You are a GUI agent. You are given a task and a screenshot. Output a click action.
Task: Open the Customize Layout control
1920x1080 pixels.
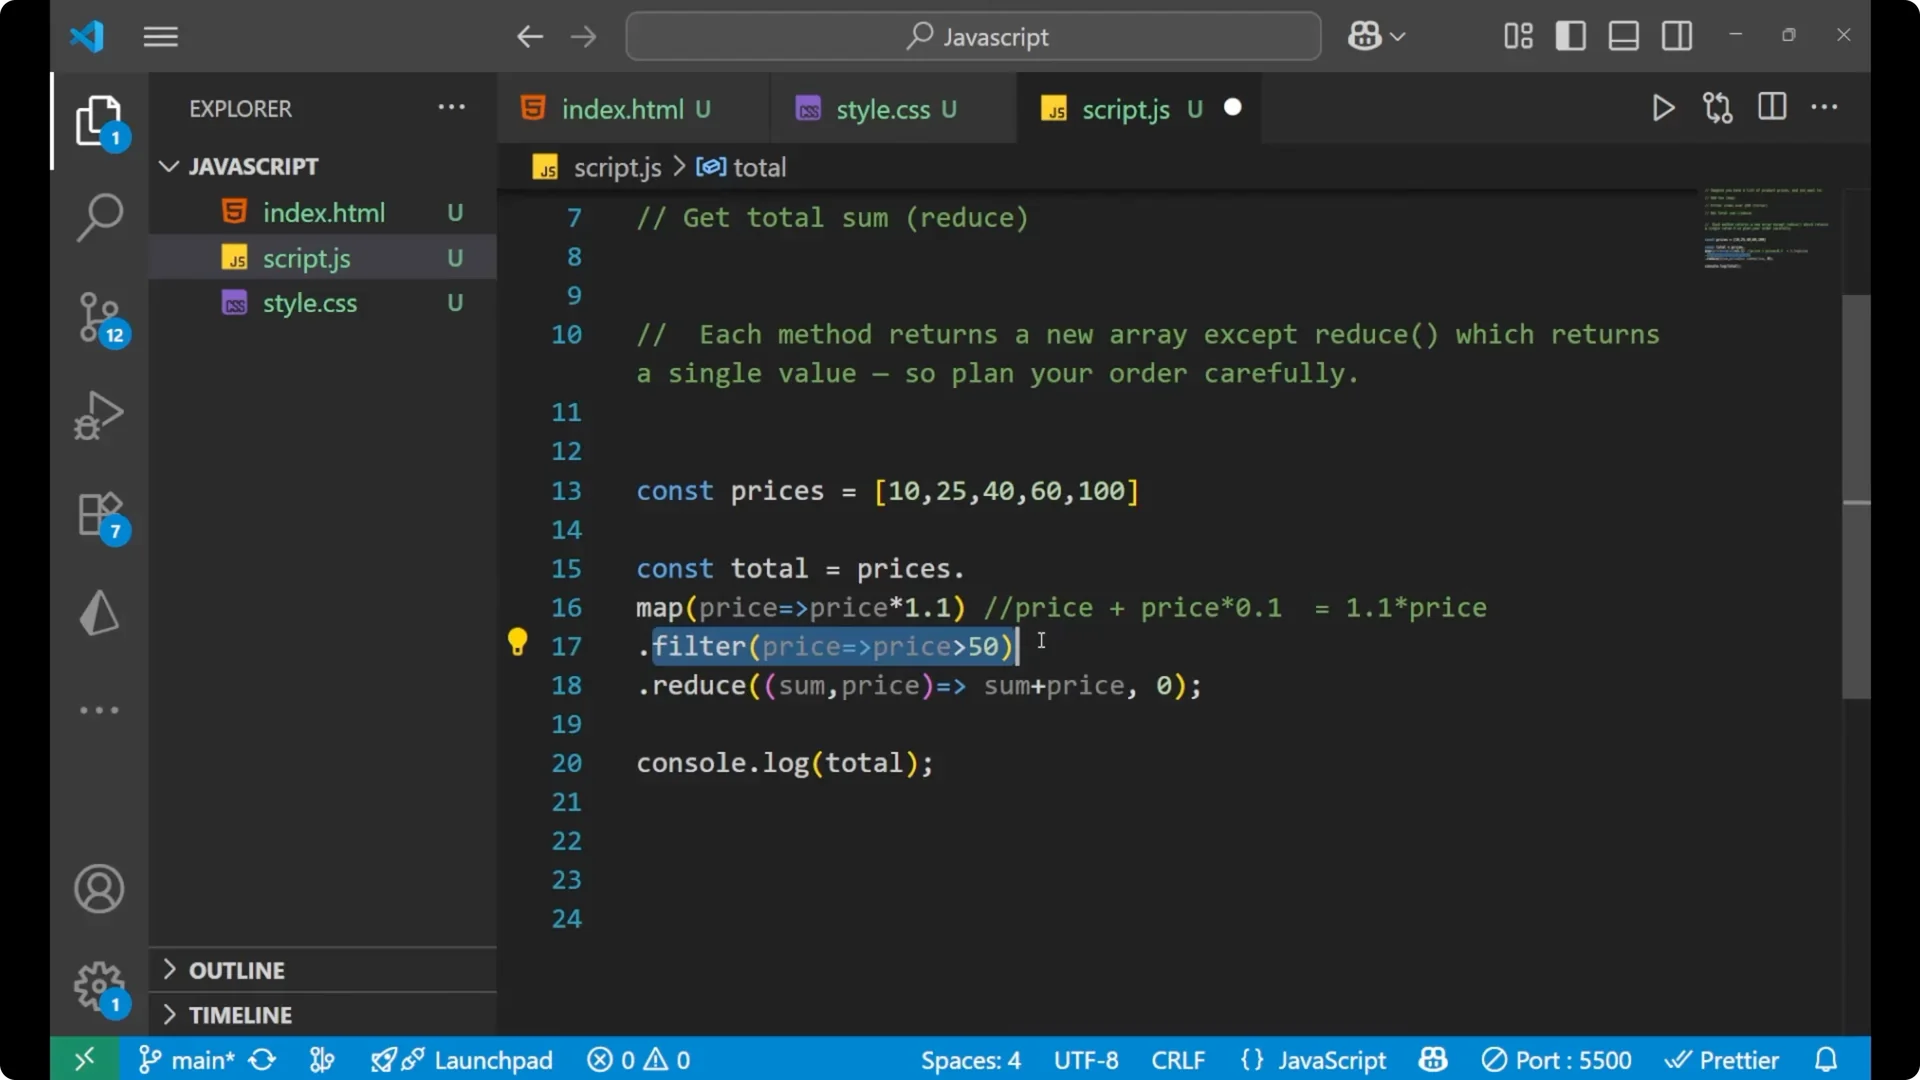coord(1516,36)
